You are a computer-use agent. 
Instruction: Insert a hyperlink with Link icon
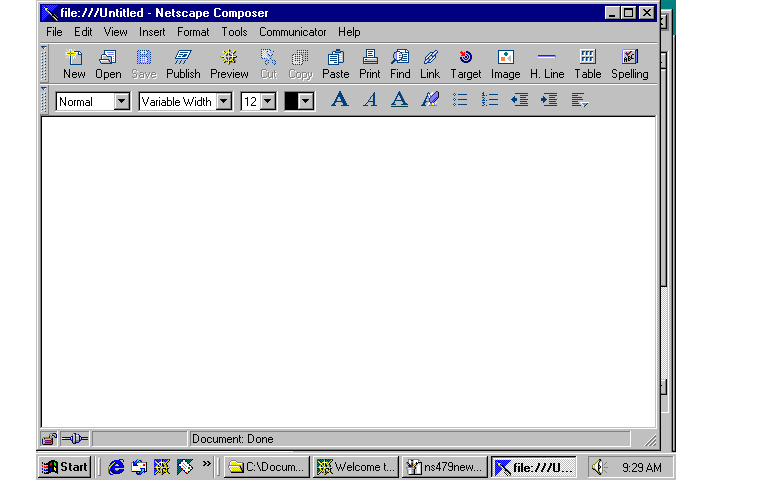pos(430,64)
